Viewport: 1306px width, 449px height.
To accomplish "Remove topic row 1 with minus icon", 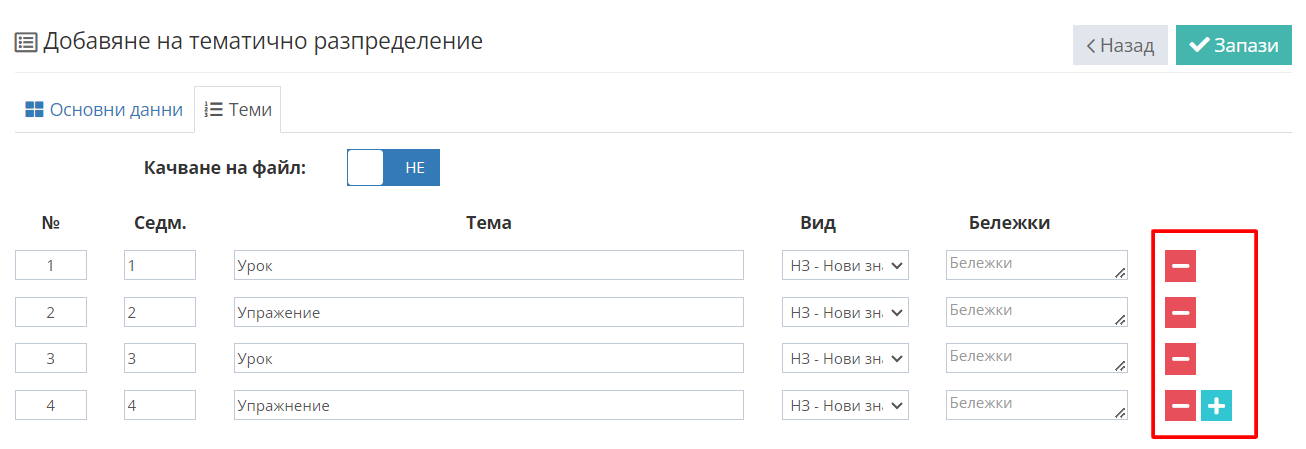I will tap(1180, 266).
